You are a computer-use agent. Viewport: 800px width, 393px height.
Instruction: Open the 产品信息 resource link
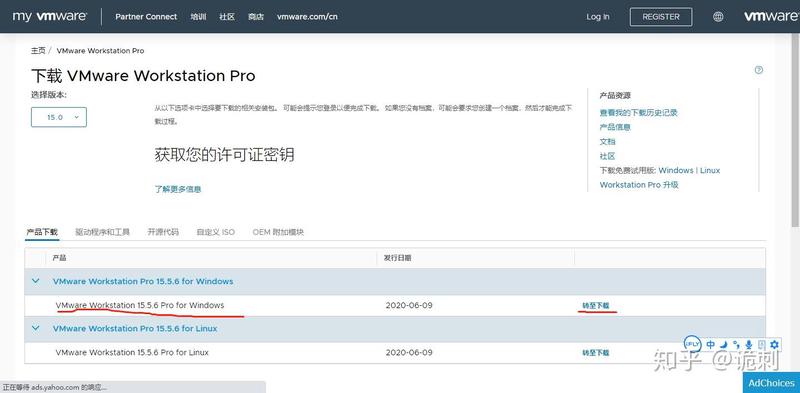pyautogui.click(x=615, y=127)
